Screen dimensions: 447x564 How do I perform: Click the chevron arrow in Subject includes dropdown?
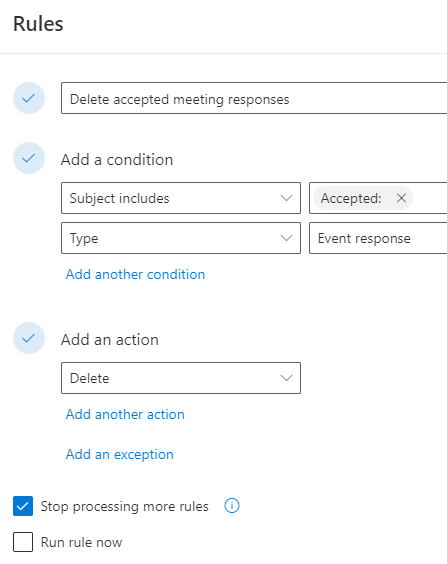[286, 198]
